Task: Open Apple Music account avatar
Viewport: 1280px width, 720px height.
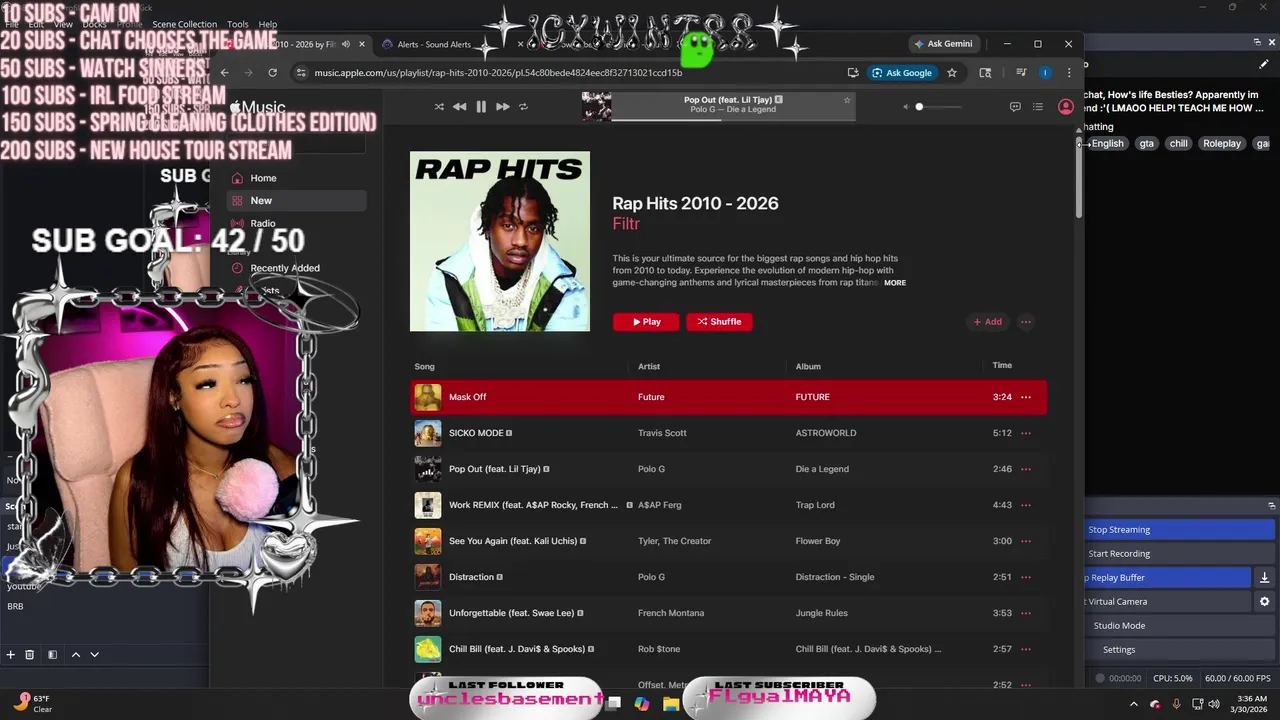Action: pos(1066,107)
